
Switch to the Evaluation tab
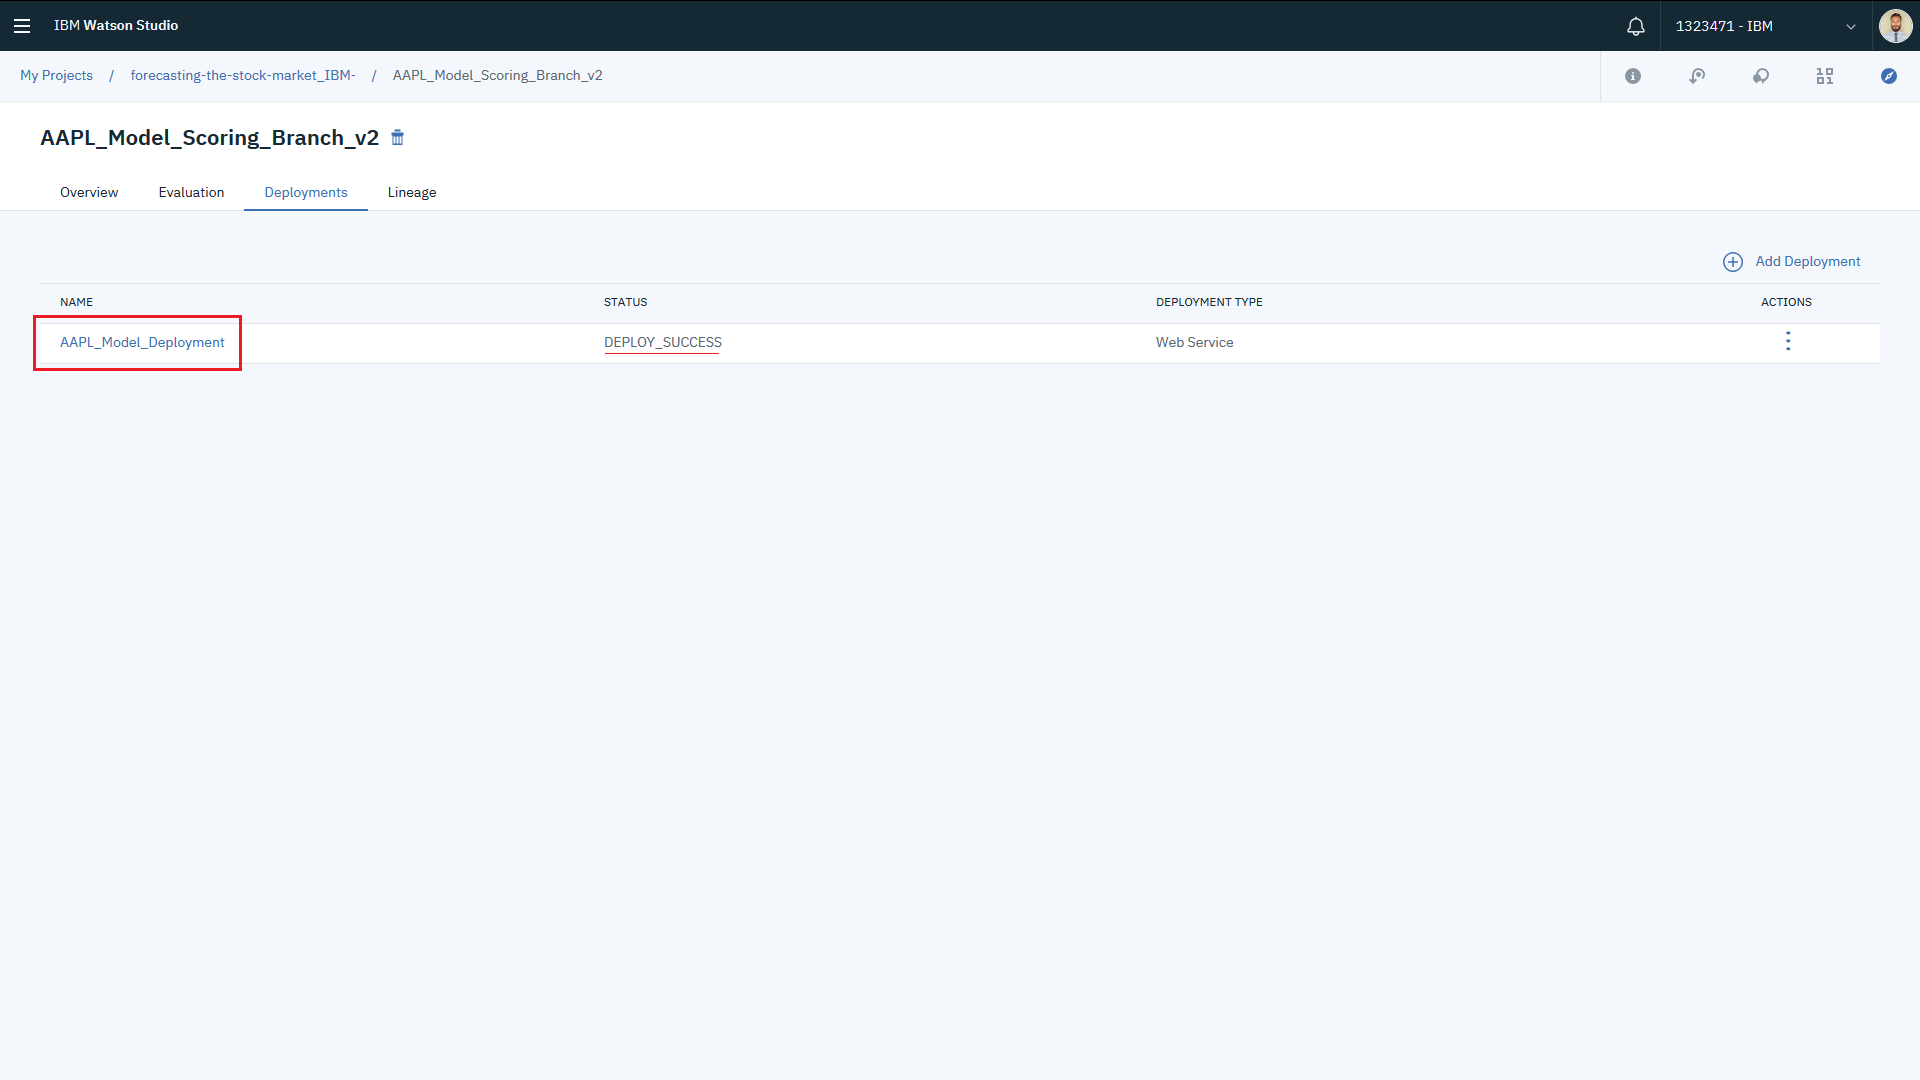[191, 192]
